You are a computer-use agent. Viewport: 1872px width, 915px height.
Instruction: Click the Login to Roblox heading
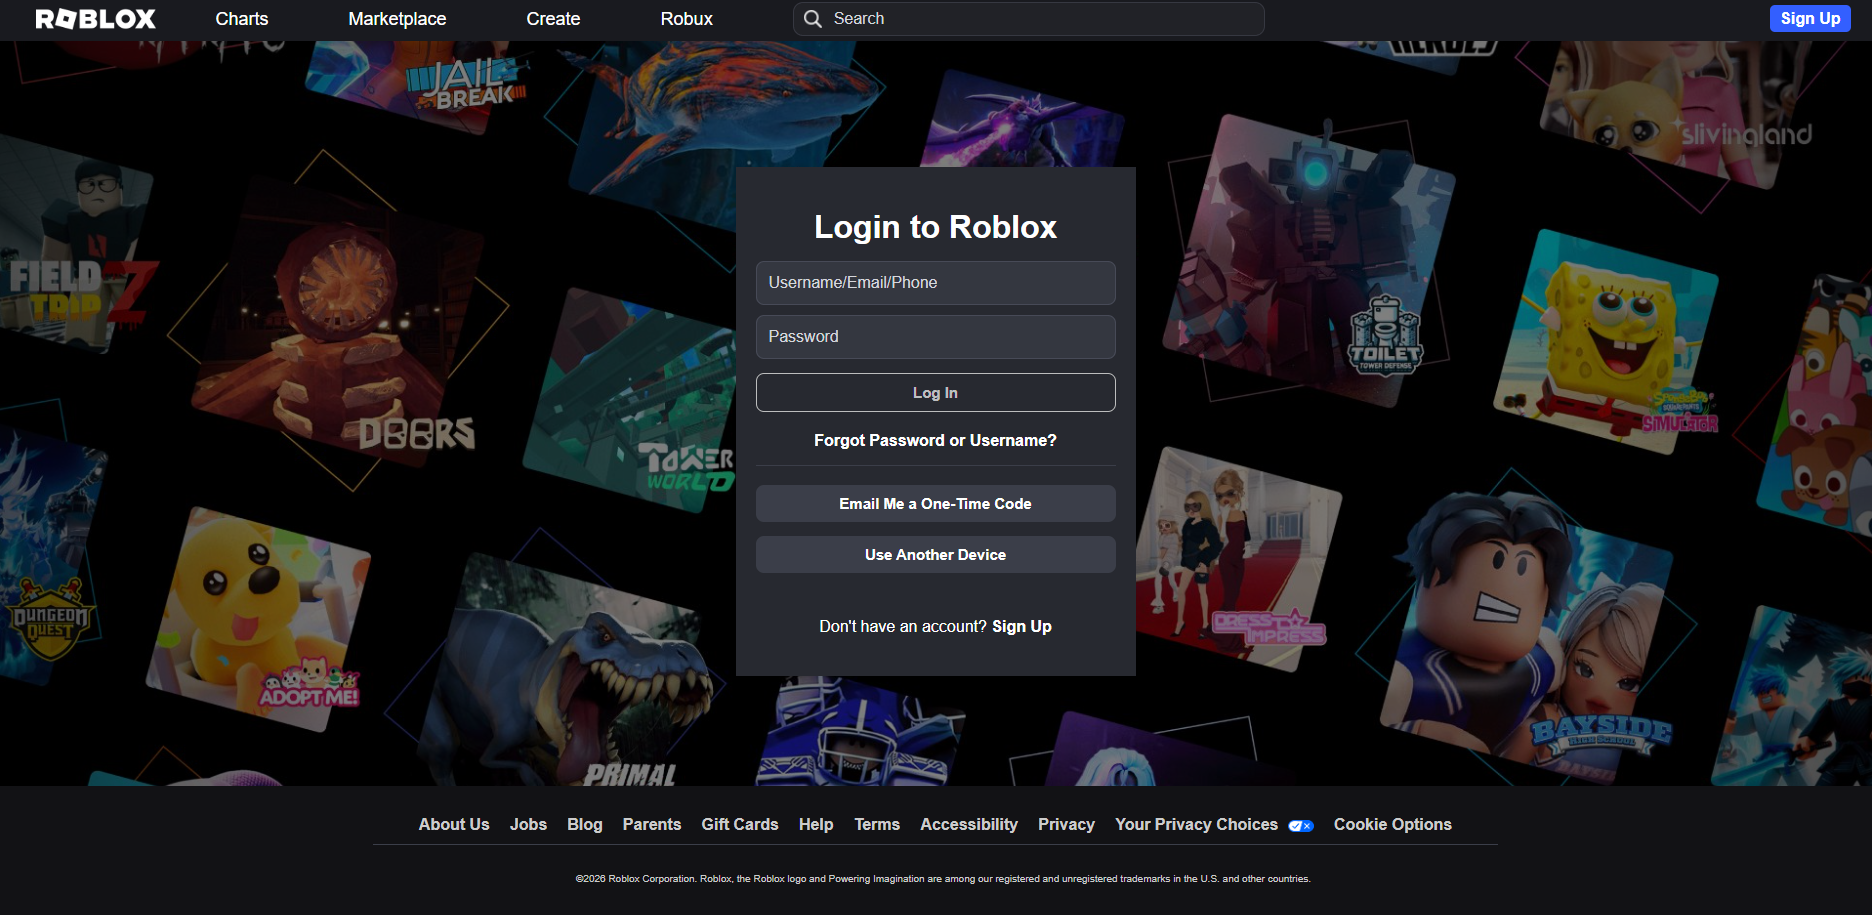tap(936, 227)
